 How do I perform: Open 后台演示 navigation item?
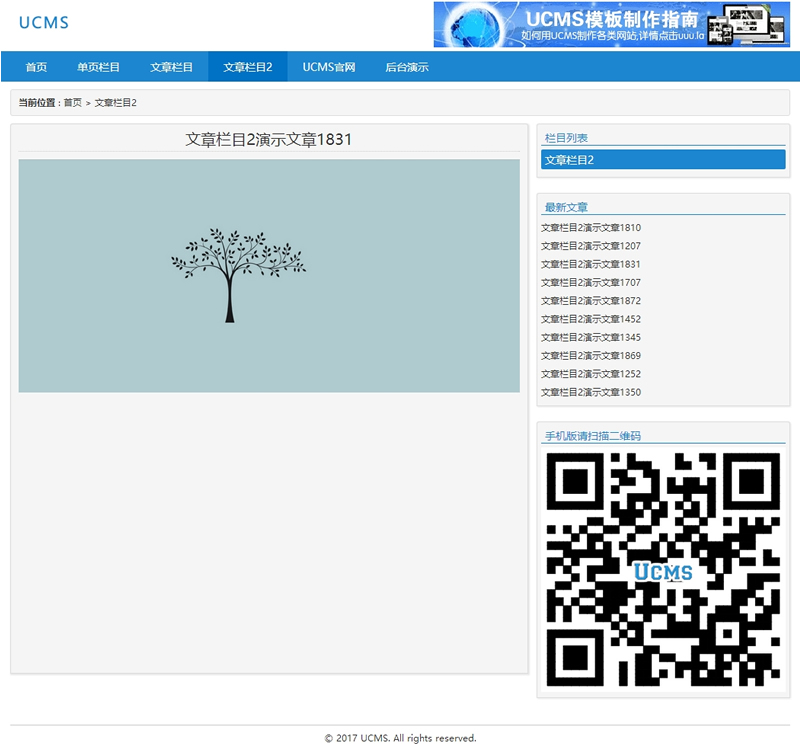pos(407,67)
